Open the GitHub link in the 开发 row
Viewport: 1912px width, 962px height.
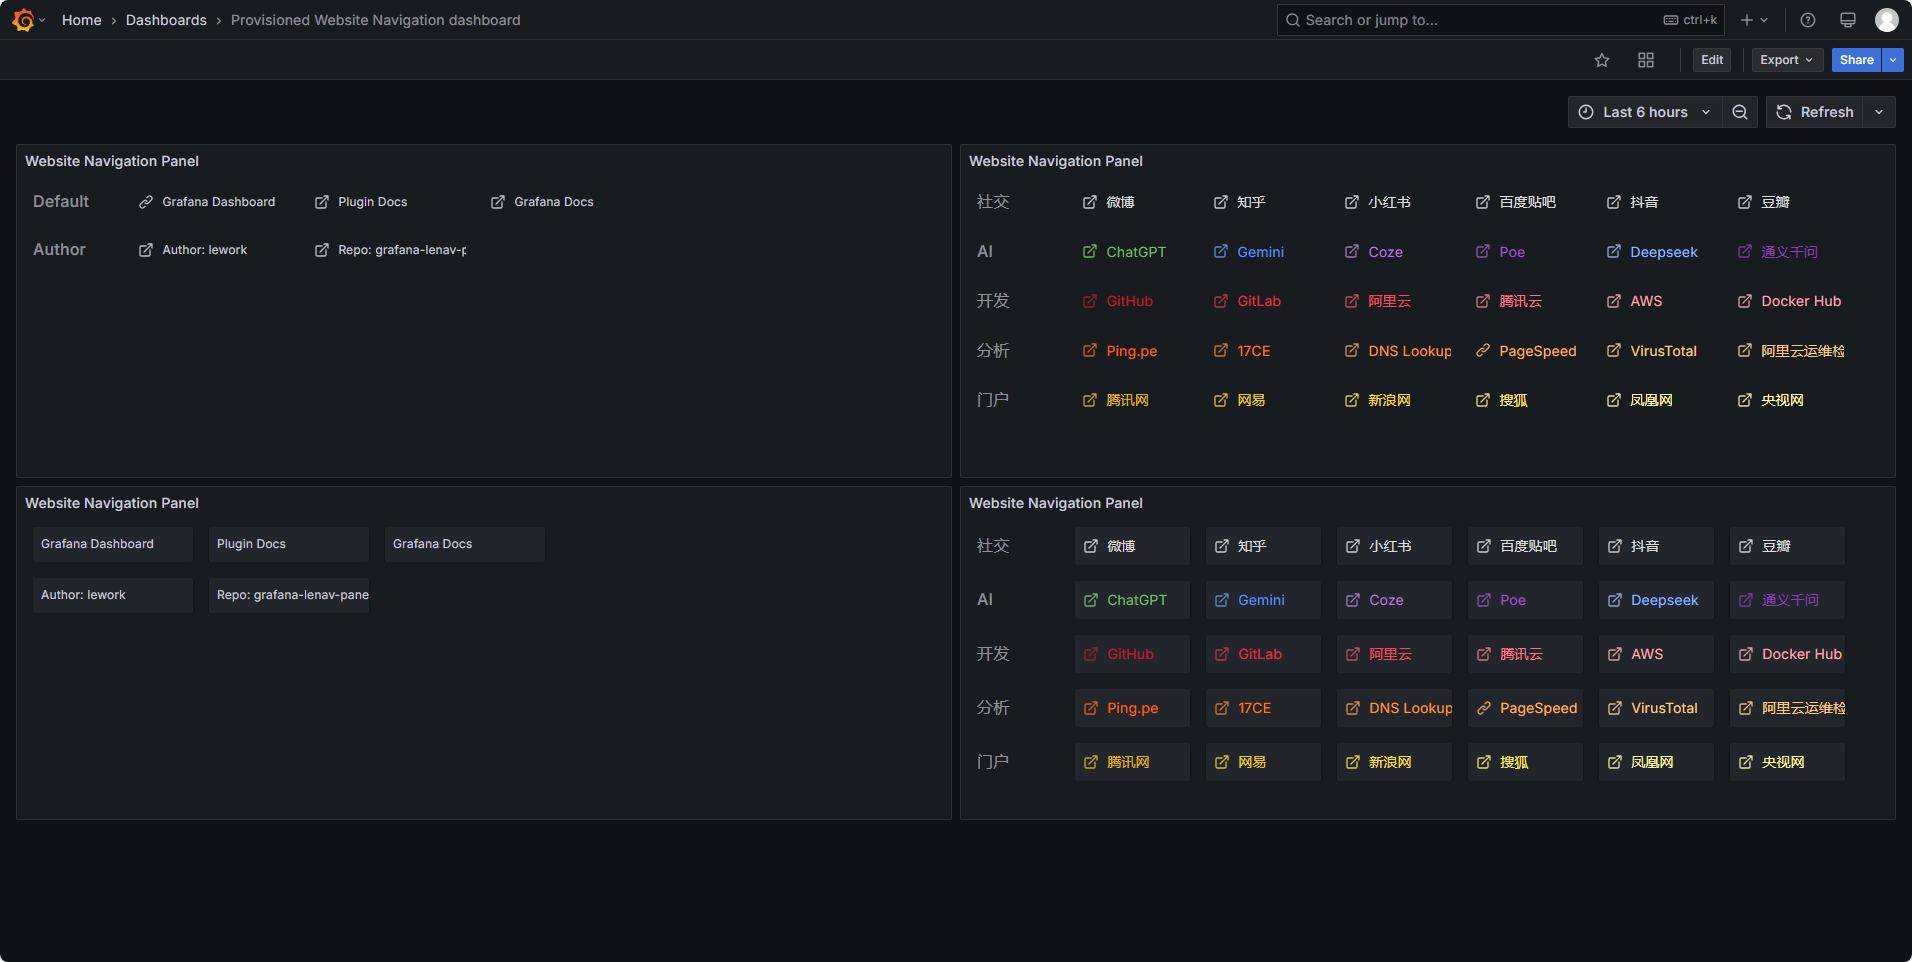(1130, 301)
